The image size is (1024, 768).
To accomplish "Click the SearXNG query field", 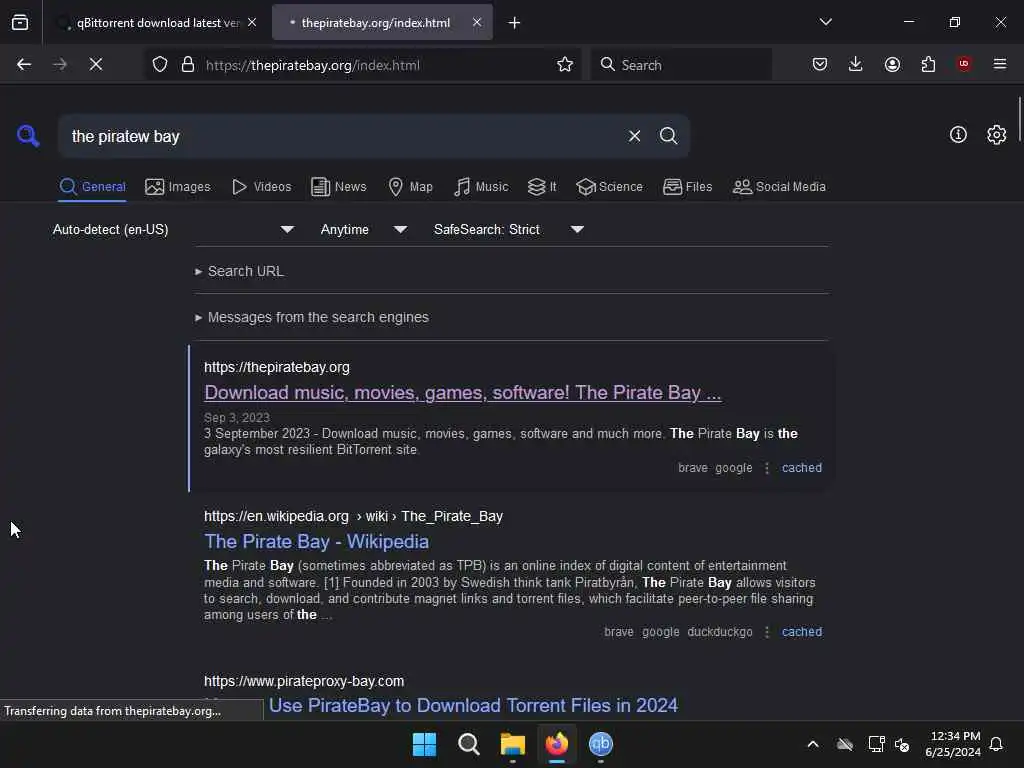I will coord(345,136).
